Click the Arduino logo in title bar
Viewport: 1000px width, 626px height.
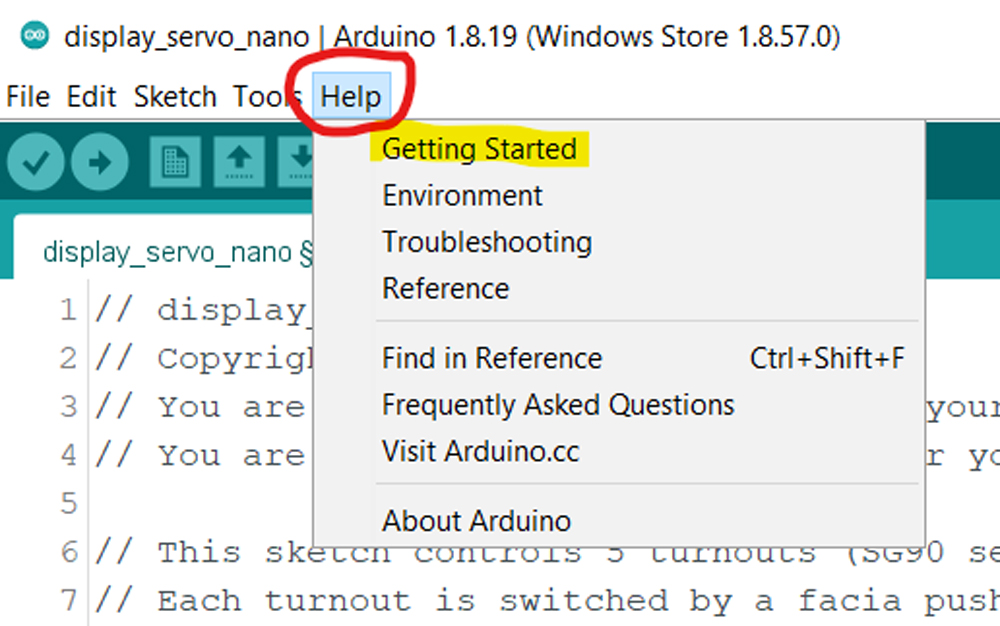pyautogui.click(x=34, y=35)
